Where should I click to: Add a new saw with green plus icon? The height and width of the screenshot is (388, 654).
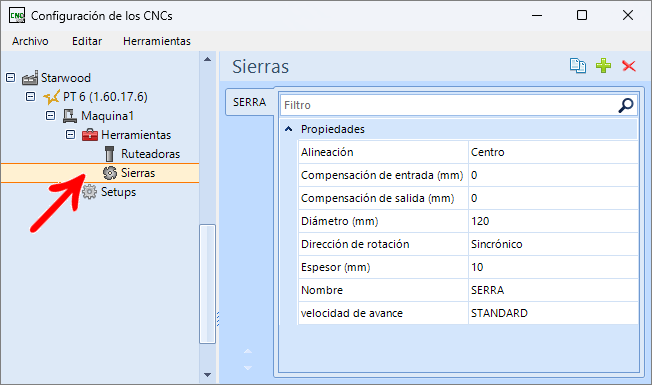[x=603, y=66]
